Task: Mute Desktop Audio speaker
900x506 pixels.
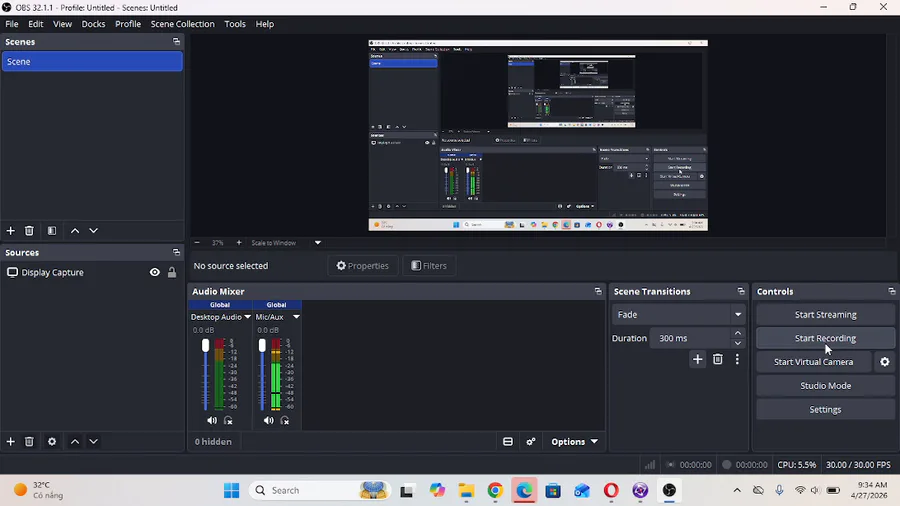Action: [212, 421]
